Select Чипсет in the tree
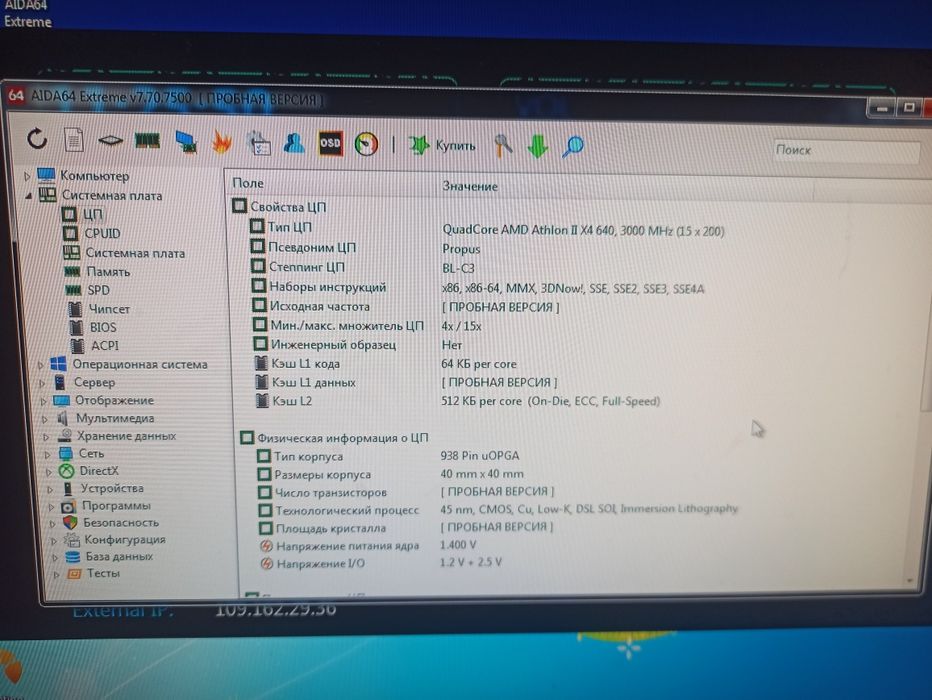The height and width of the screenshot is (700, 932). click(x=109, y=309)
